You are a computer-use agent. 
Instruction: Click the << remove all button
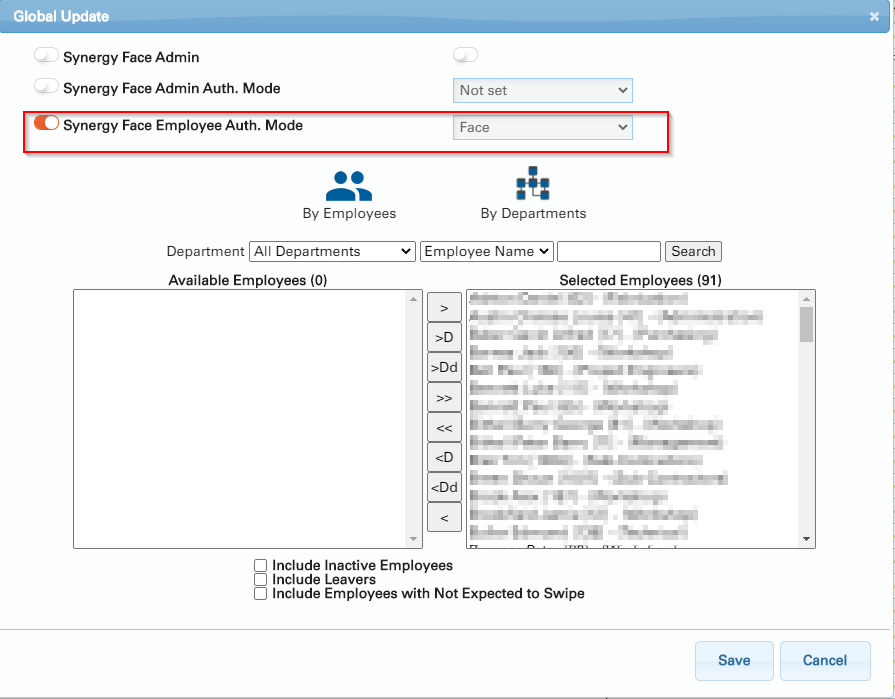coord(444,427)
